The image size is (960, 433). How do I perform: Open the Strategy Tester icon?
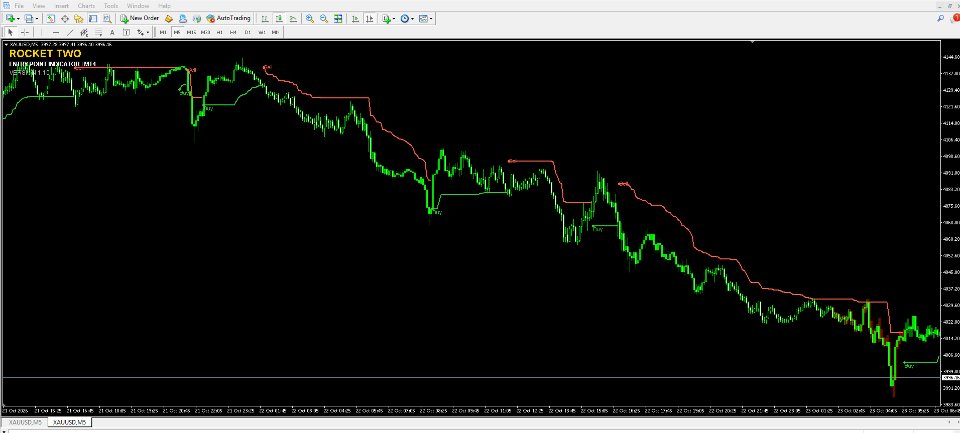tap(107, 18)
